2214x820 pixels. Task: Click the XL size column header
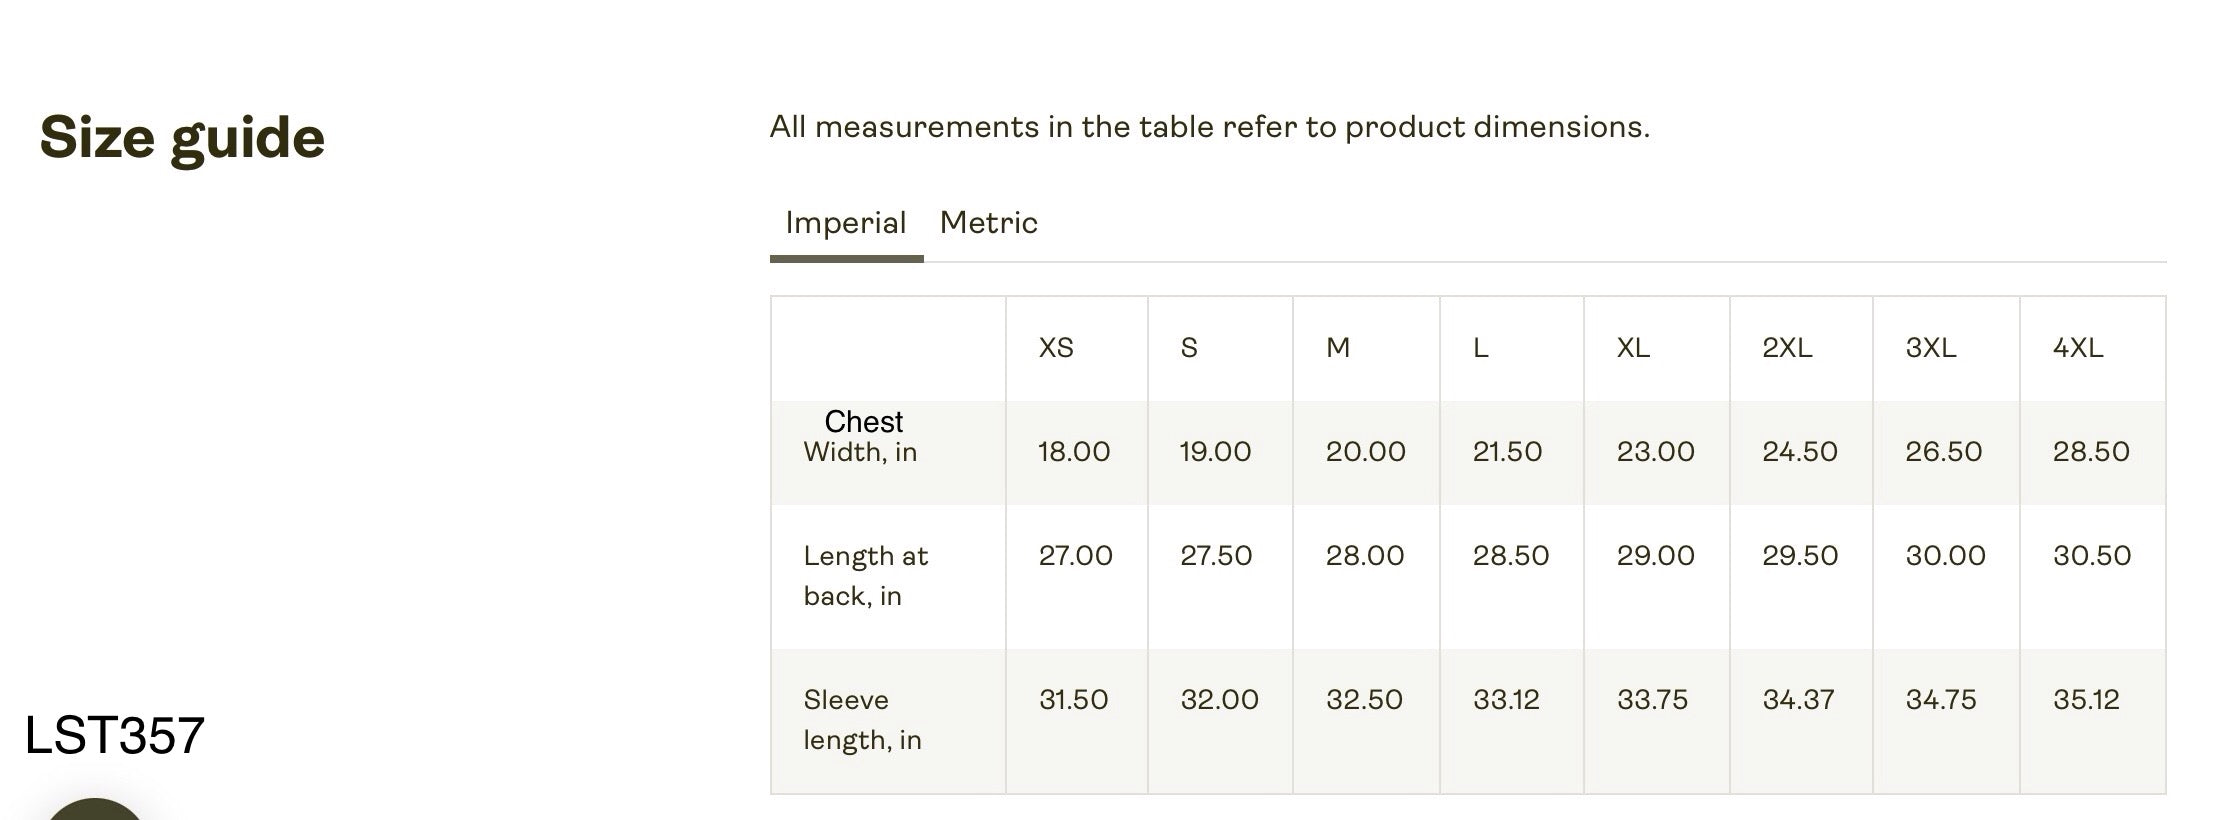[1633, 348]
